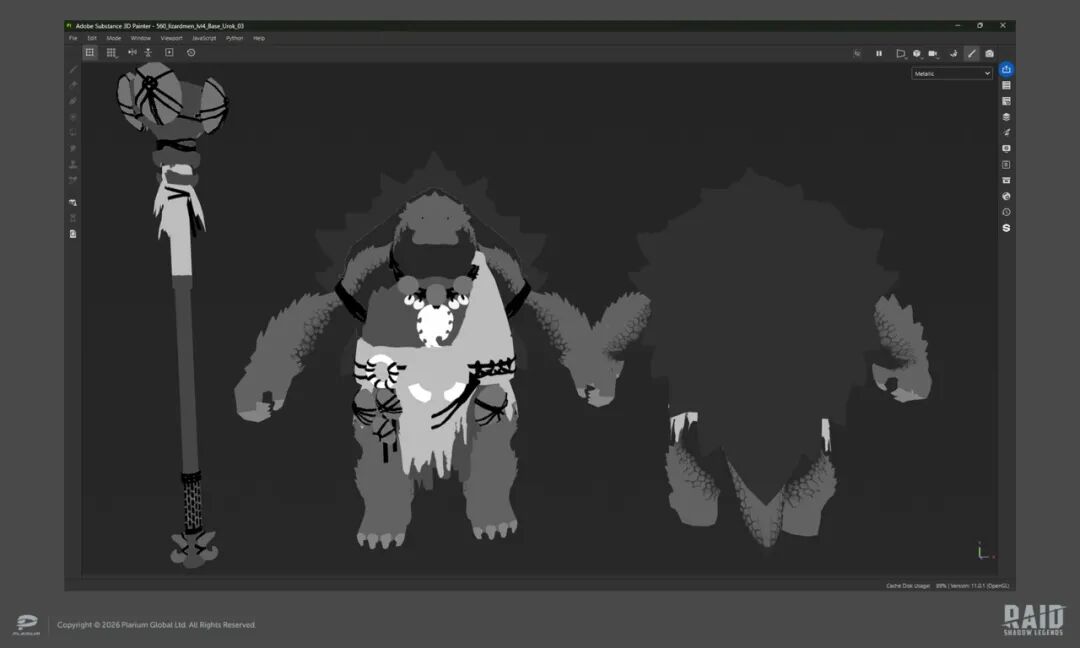Open the globe panel icon in right dock

[1006, 196]
